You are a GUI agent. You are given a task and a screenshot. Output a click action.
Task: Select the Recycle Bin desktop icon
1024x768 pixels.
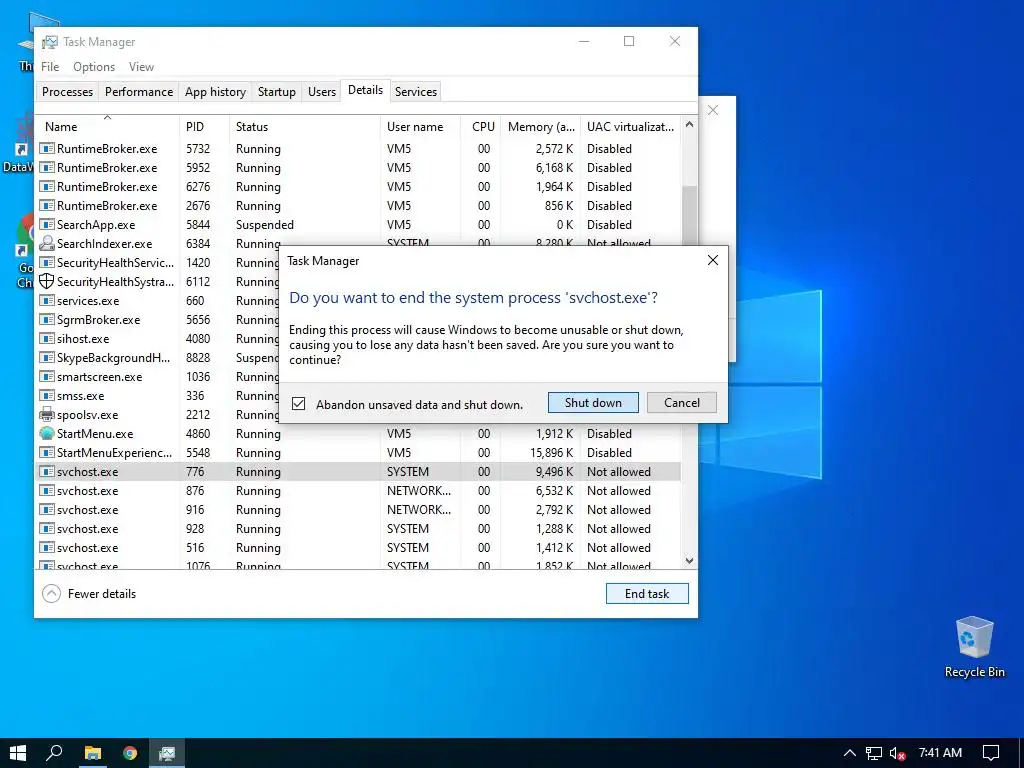click(974, 647)
